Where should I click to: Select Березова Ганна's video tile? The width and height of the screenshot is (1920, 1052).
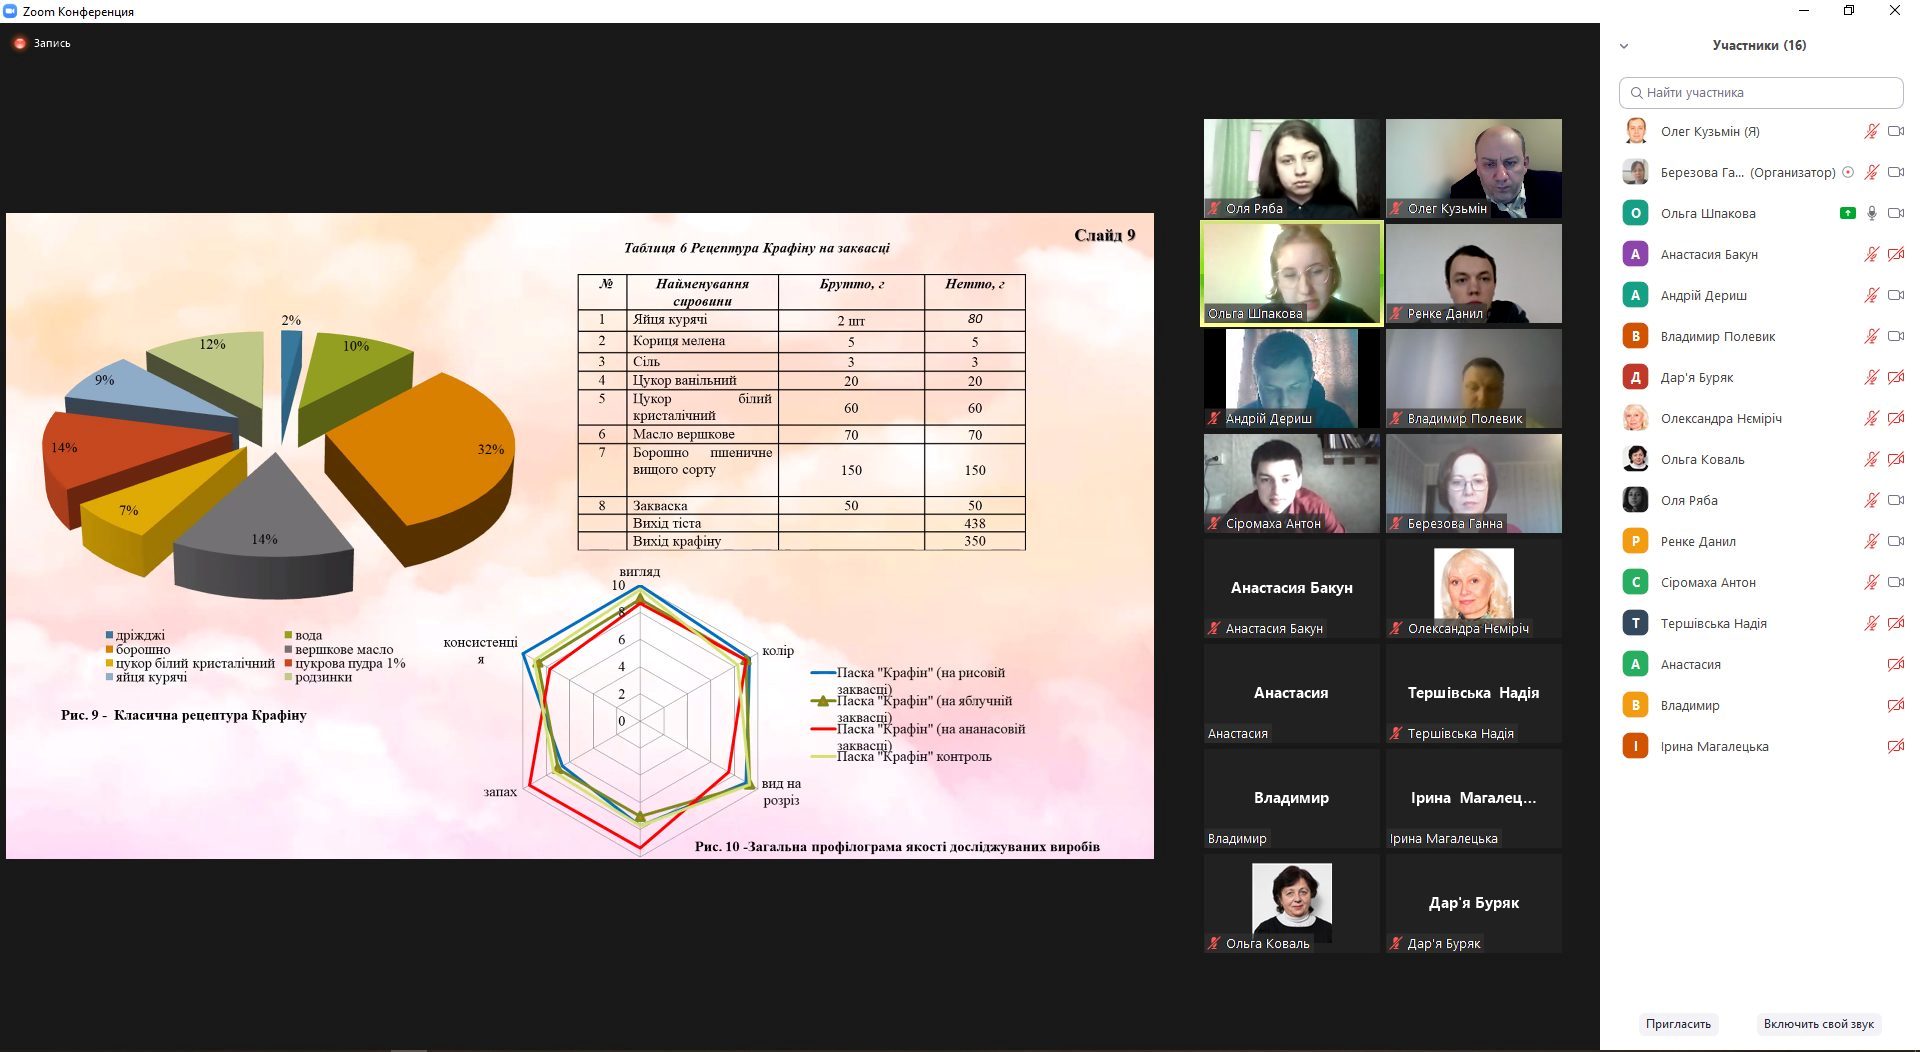(x=1474, y=483)
